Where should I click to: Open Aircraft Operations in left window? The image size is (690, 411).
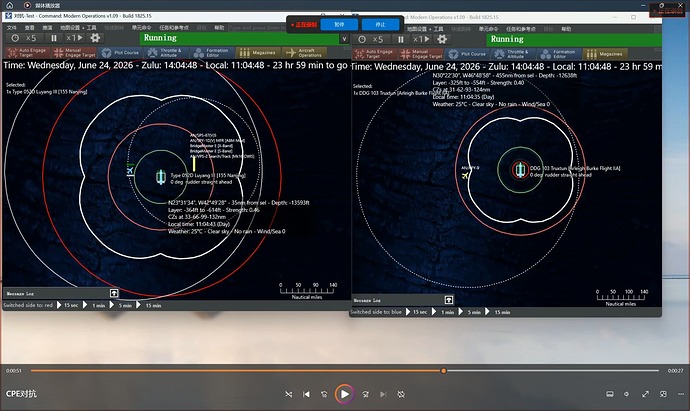pos(305,53)
